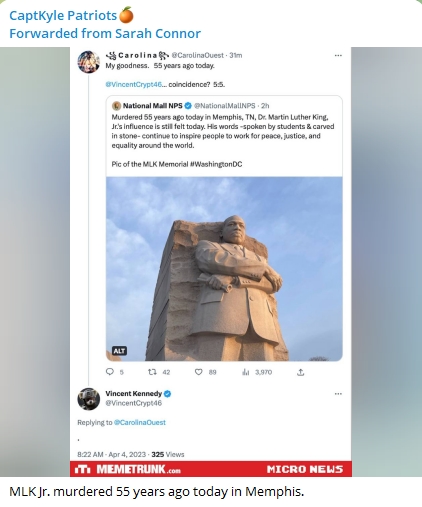422x507 pixels.
Task: Click the share upload icon under tweet
Action: pyautogui.click(x=301, y=372)
